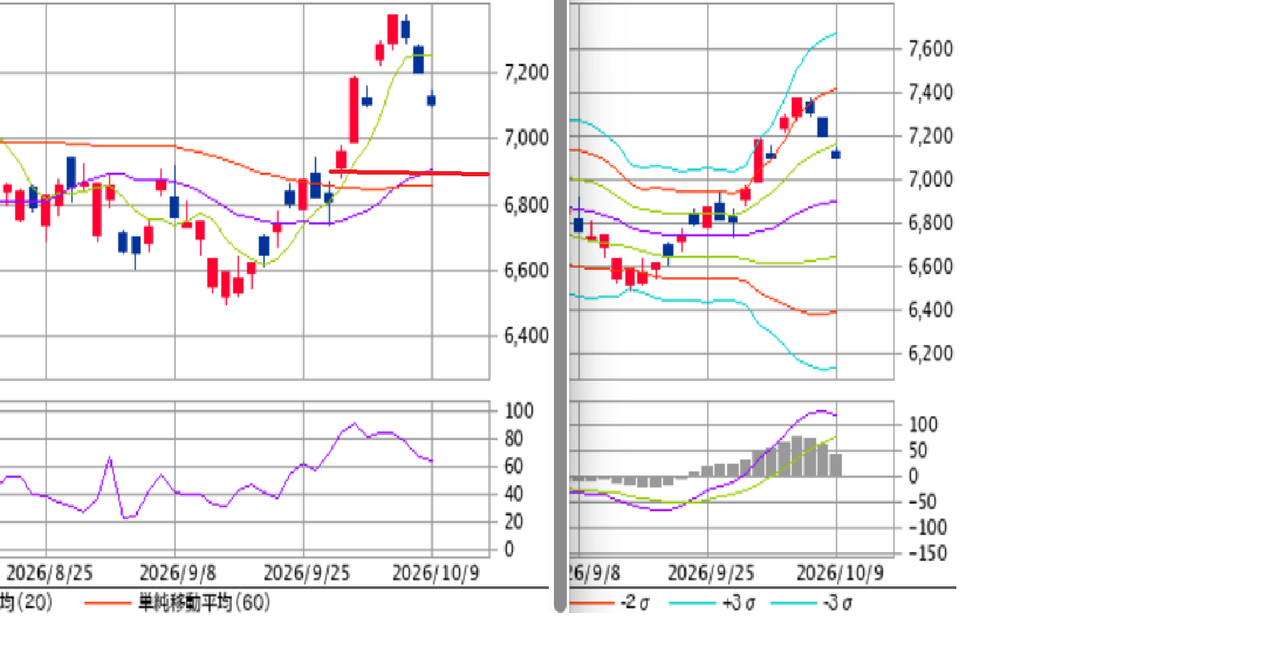
Task: Select the 2026/10/9 date under the right chart
Action: coord(840,573)
